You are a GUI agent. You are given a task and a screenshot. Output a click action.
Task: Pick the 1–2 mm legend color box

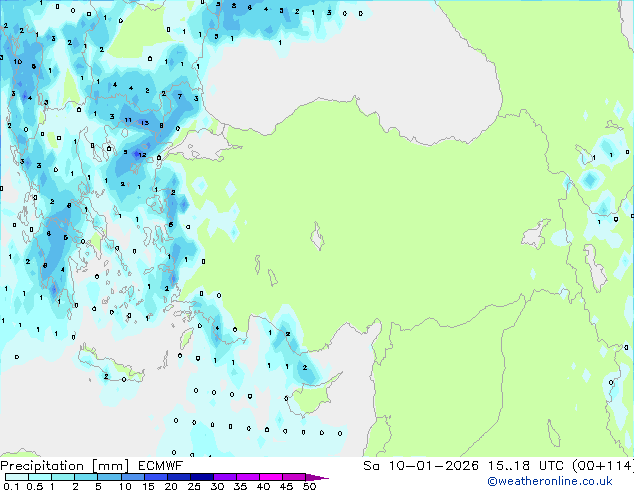tap(63, 477)
